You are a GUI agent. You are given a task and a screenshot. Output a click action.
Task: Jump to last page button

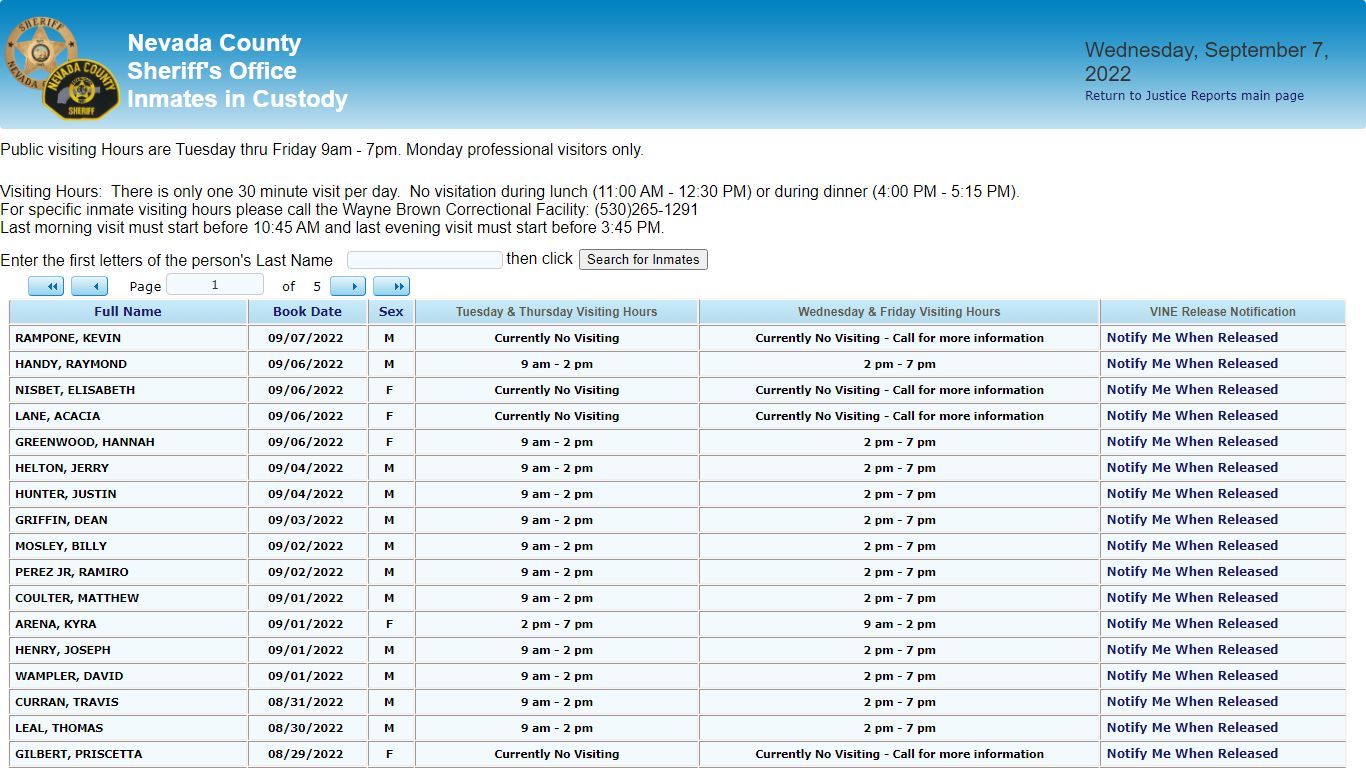392,287
